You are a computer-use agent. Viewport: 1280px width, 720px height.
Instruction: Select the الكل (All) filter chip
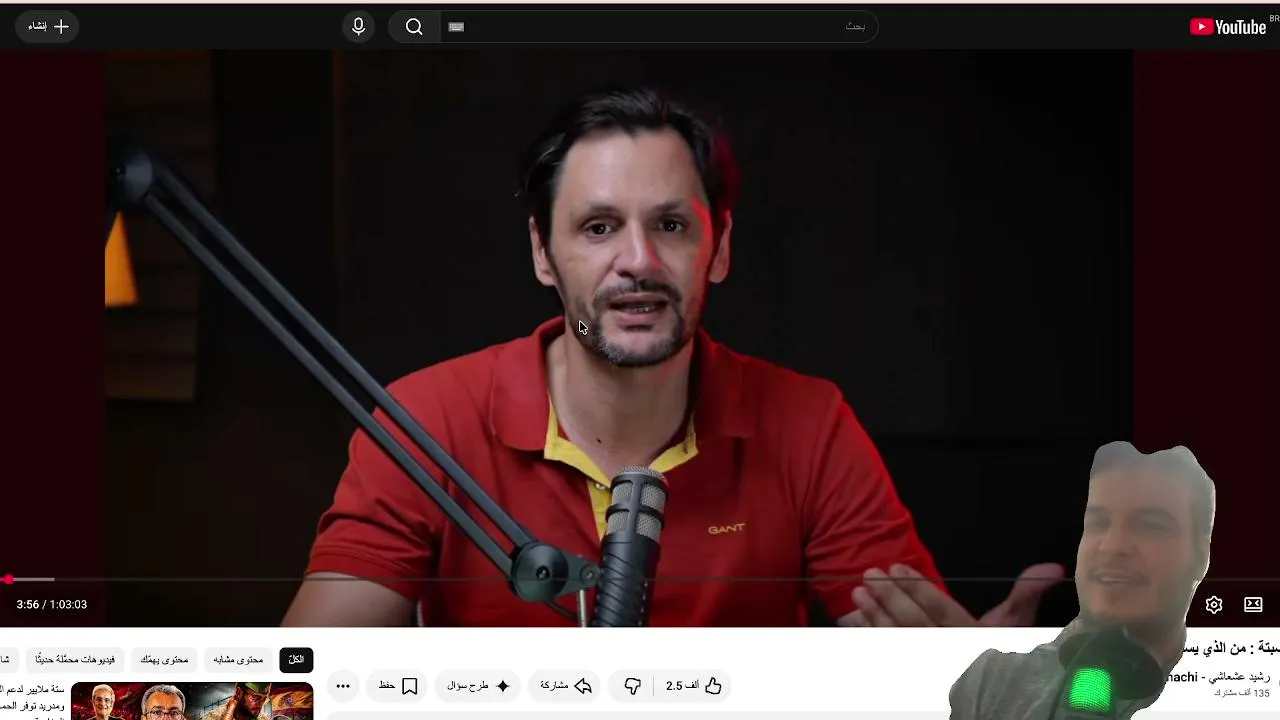tap(296, 660)
